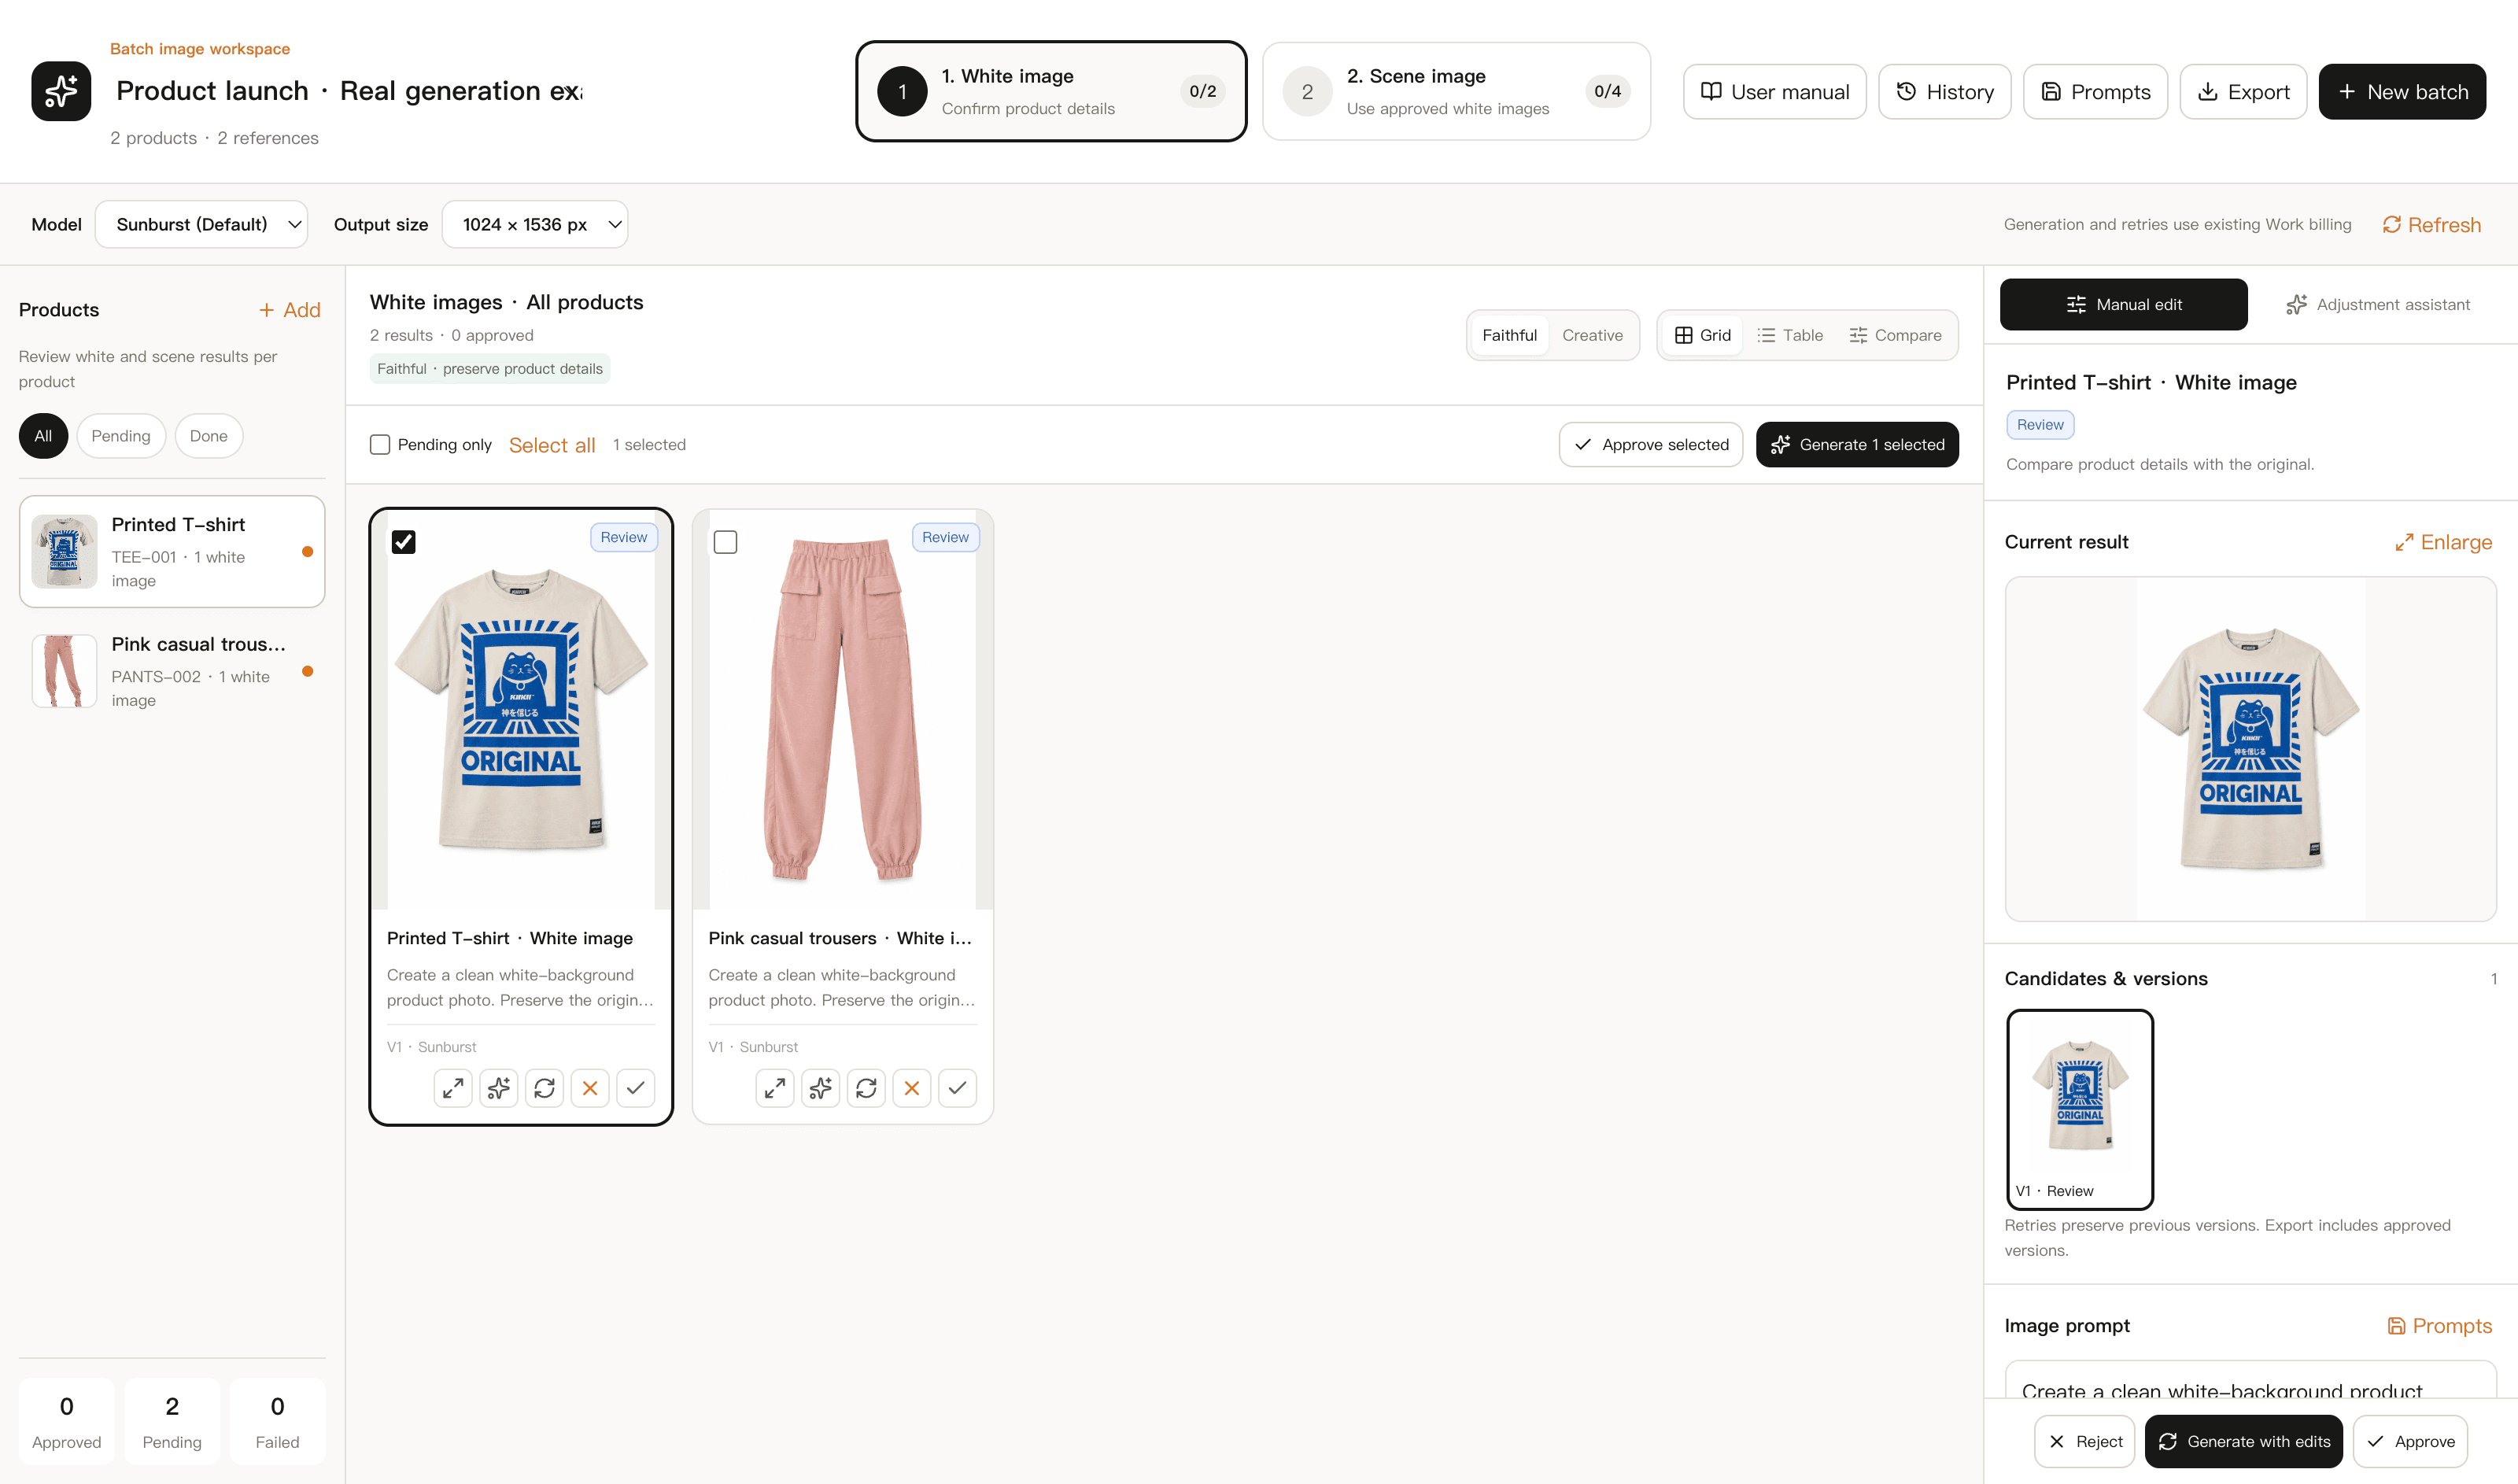Screen dimensions: 2518x1484
Task: Switch to Table view
Action: click(x=1790, y=335)
